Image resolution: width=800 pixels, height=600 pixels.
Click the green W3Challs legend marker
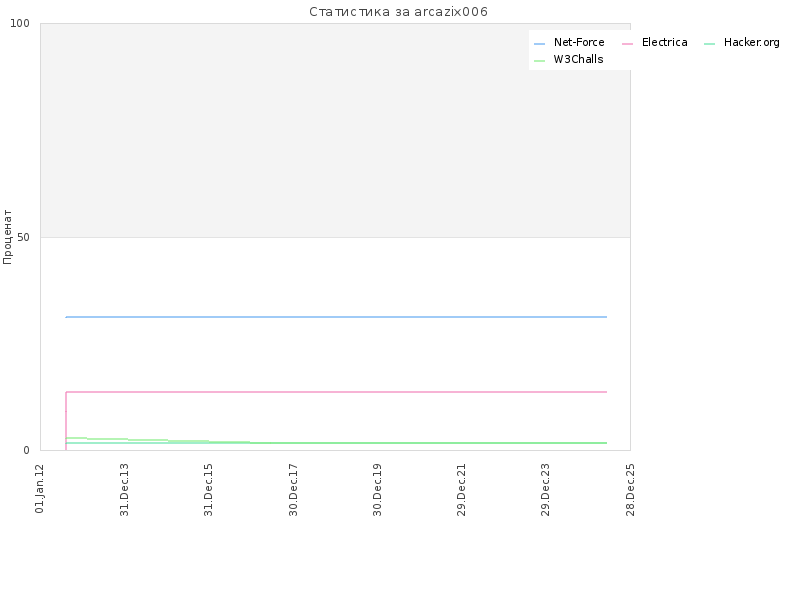click(x=539, y=61)
